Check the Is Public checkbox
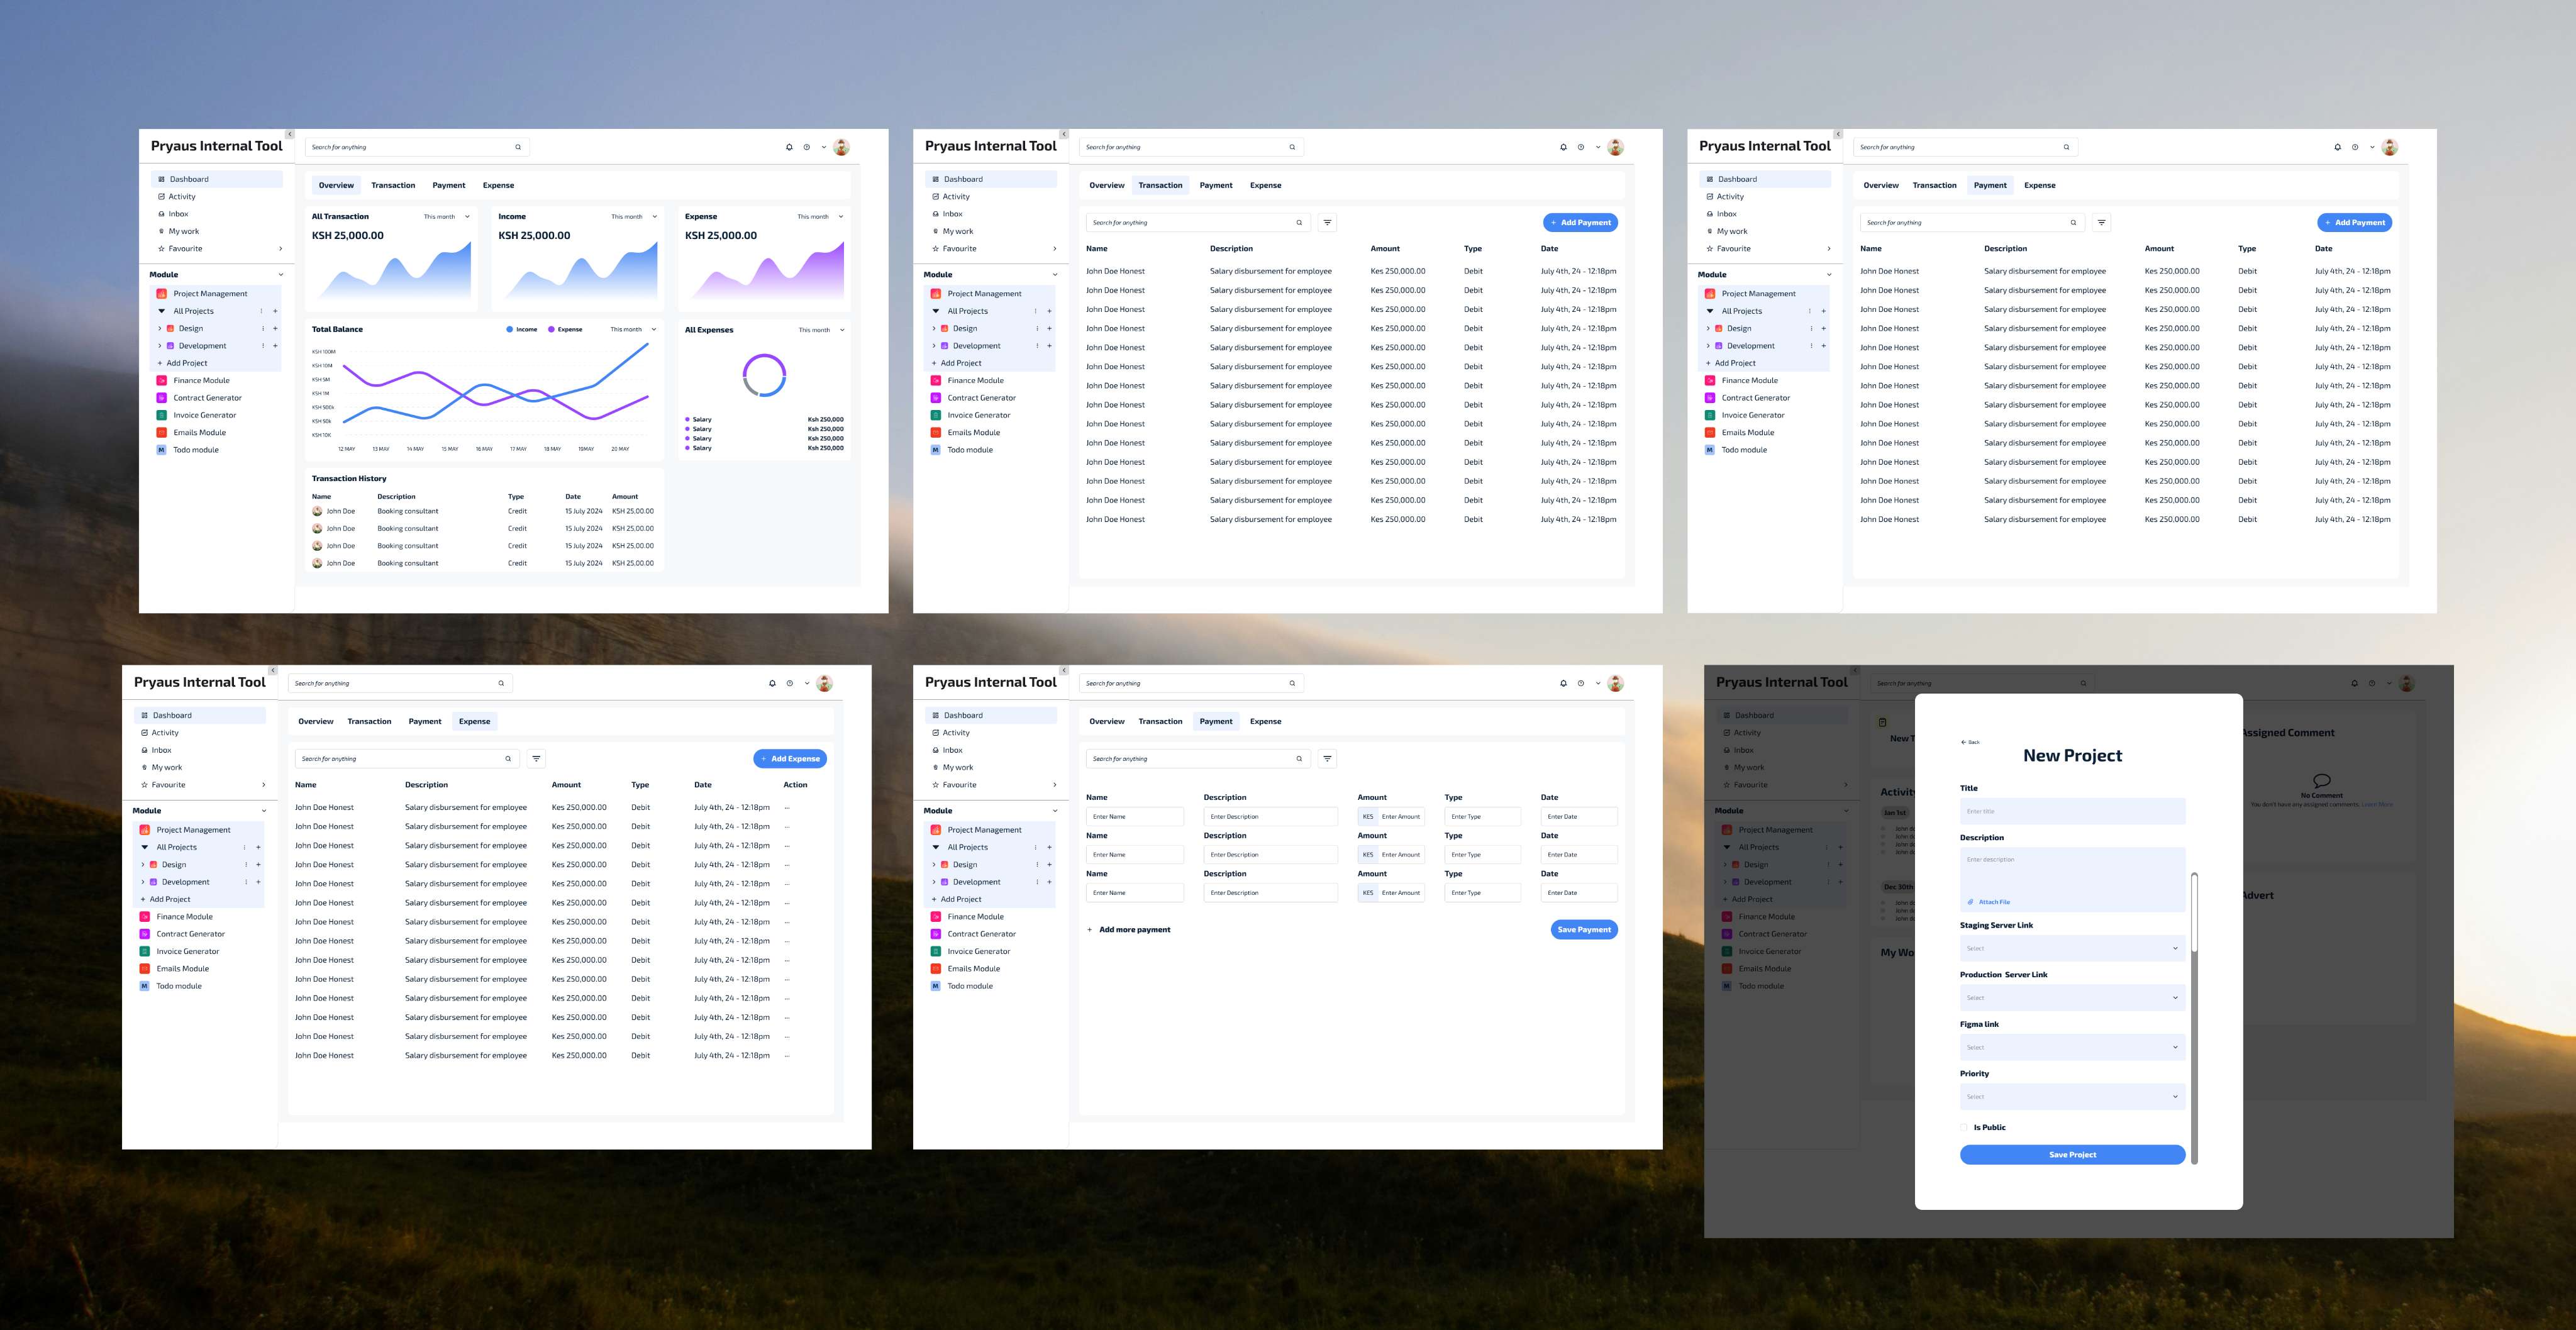The image size is (2576, 1330). click(x=1964, y=1127)
